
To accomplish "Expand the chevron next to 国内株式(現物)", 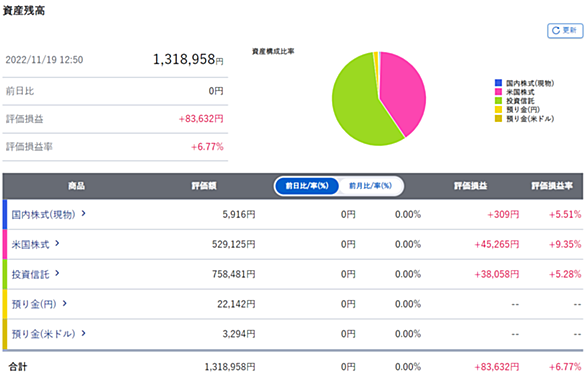I will pos(84,213).
